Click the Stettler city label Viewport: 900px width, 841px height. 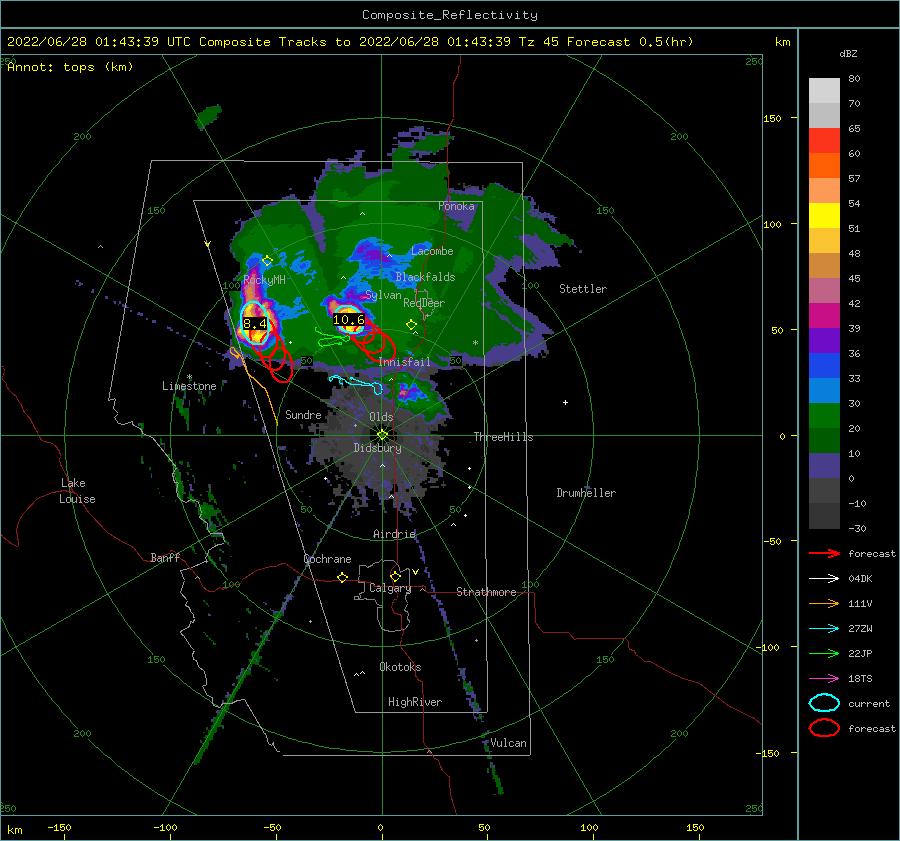pyautogui.click(x=583, y=289)
